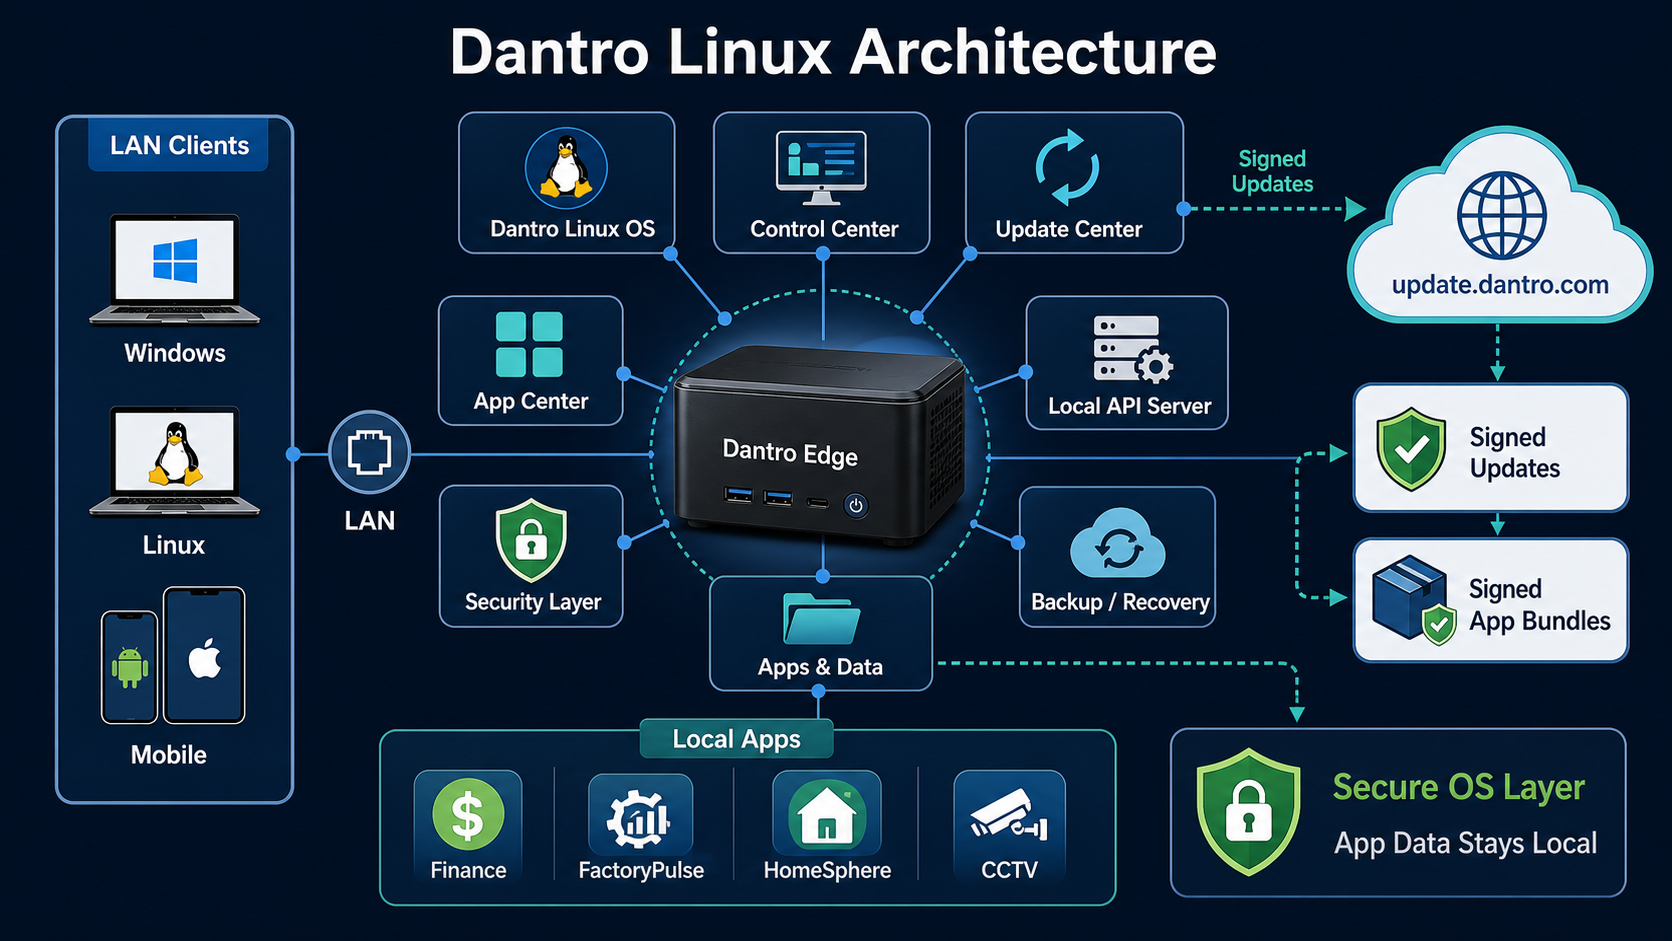Select the Windows laptop icon
The image size is (1672, 941).
175,270
